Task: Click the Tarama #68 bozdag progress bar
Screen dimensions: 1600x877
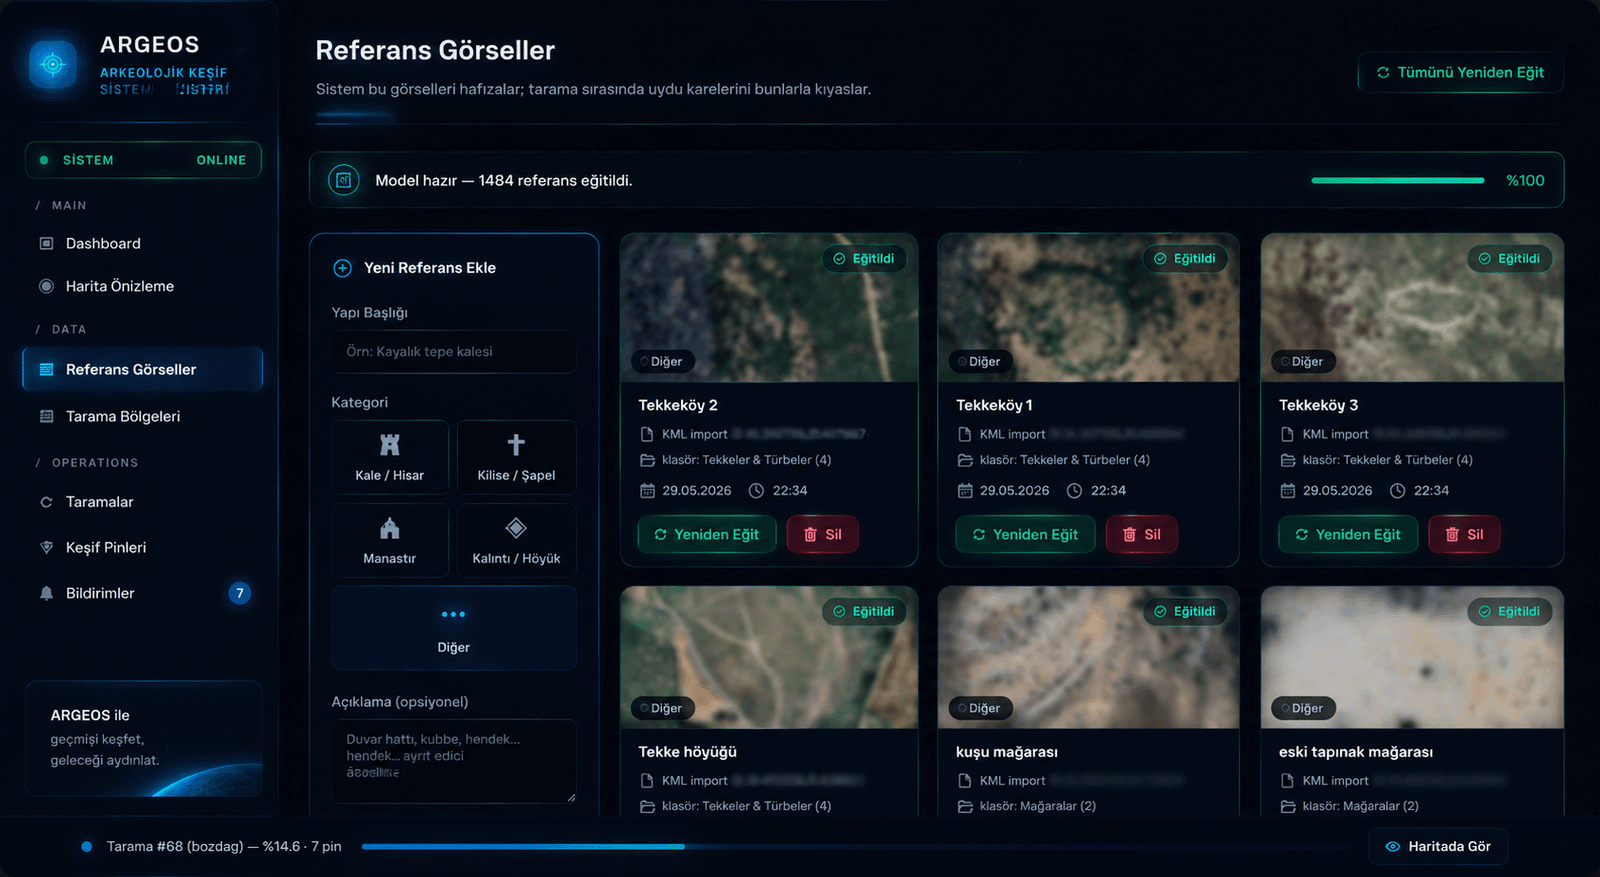Action: (x=856, y=846)
